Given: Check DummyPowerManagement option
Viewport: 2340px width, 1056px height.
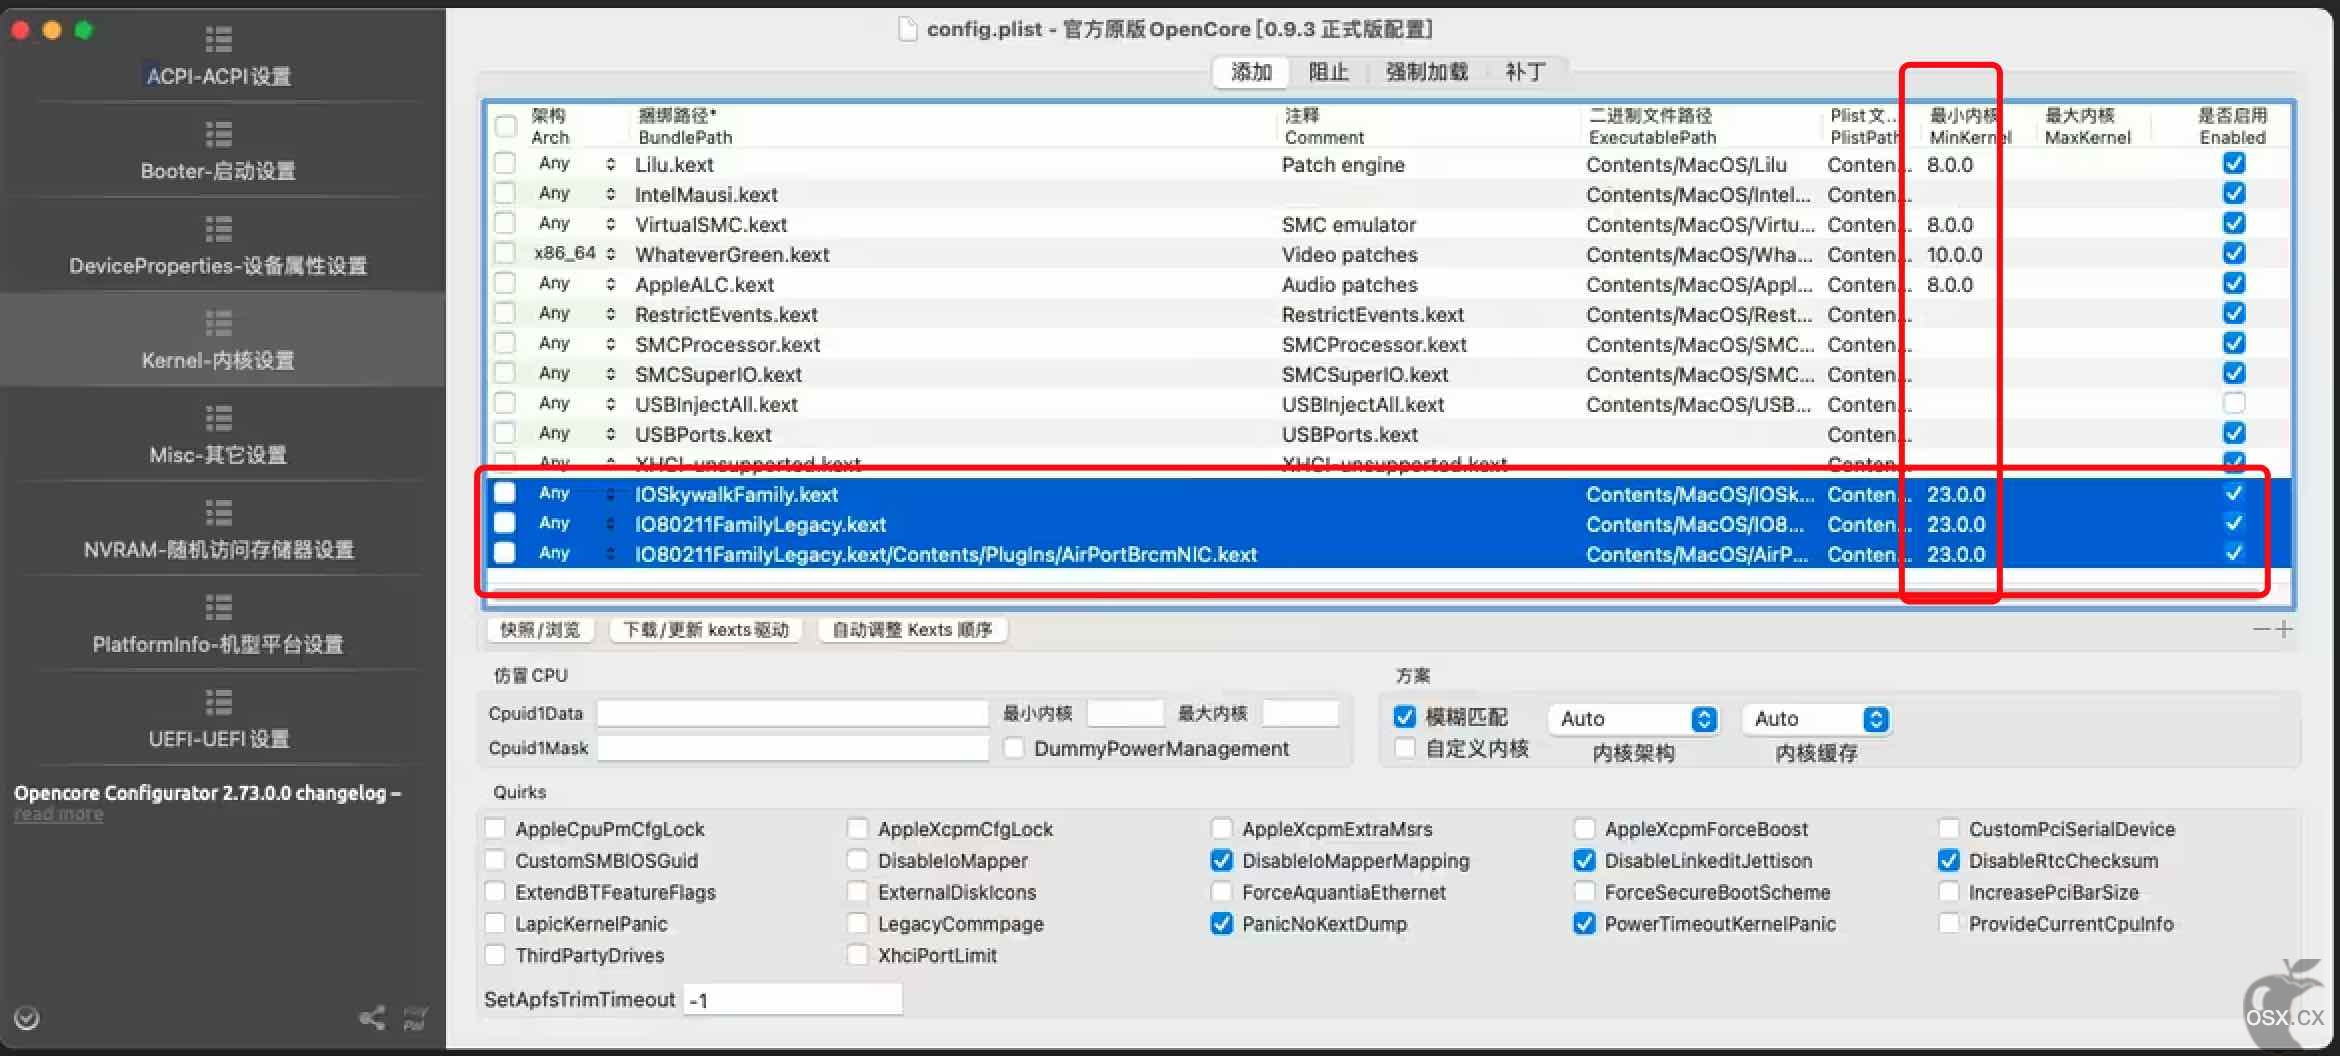Looking at the screenshot, I should 1014,748.
